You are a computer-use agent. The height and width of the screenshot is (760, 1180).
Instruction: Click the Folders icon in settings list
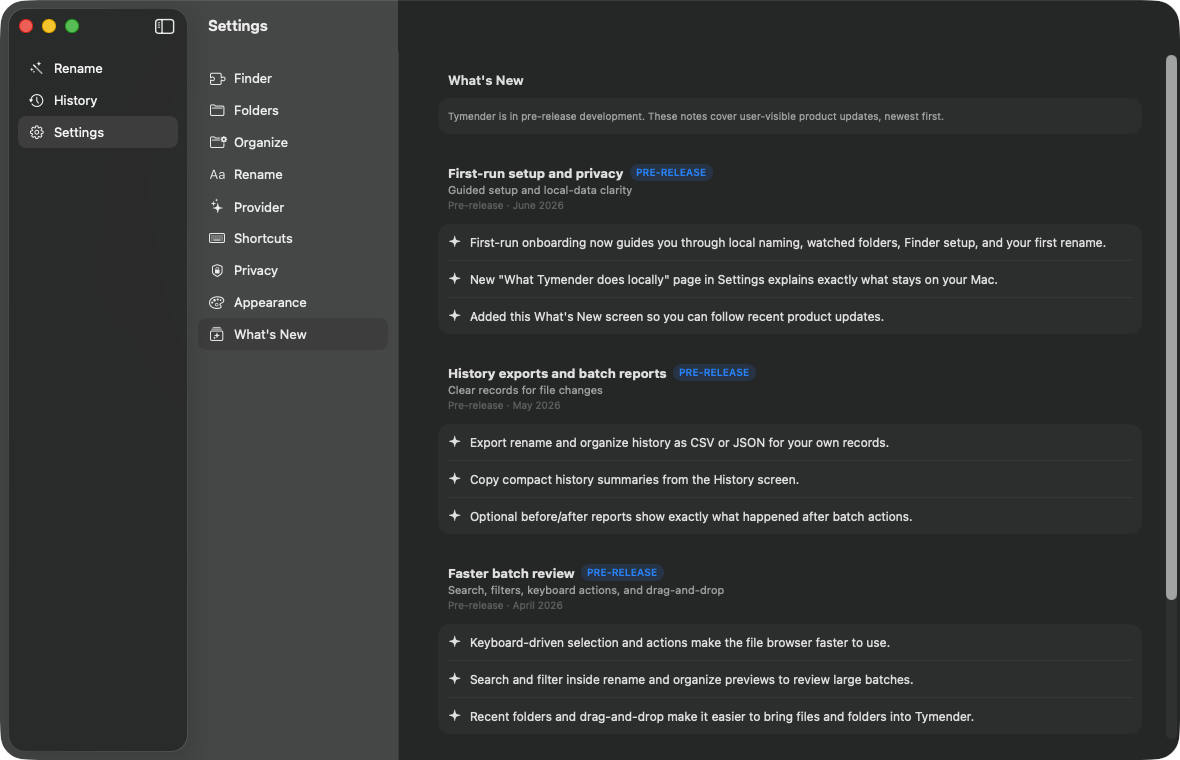tap(217, 111)
